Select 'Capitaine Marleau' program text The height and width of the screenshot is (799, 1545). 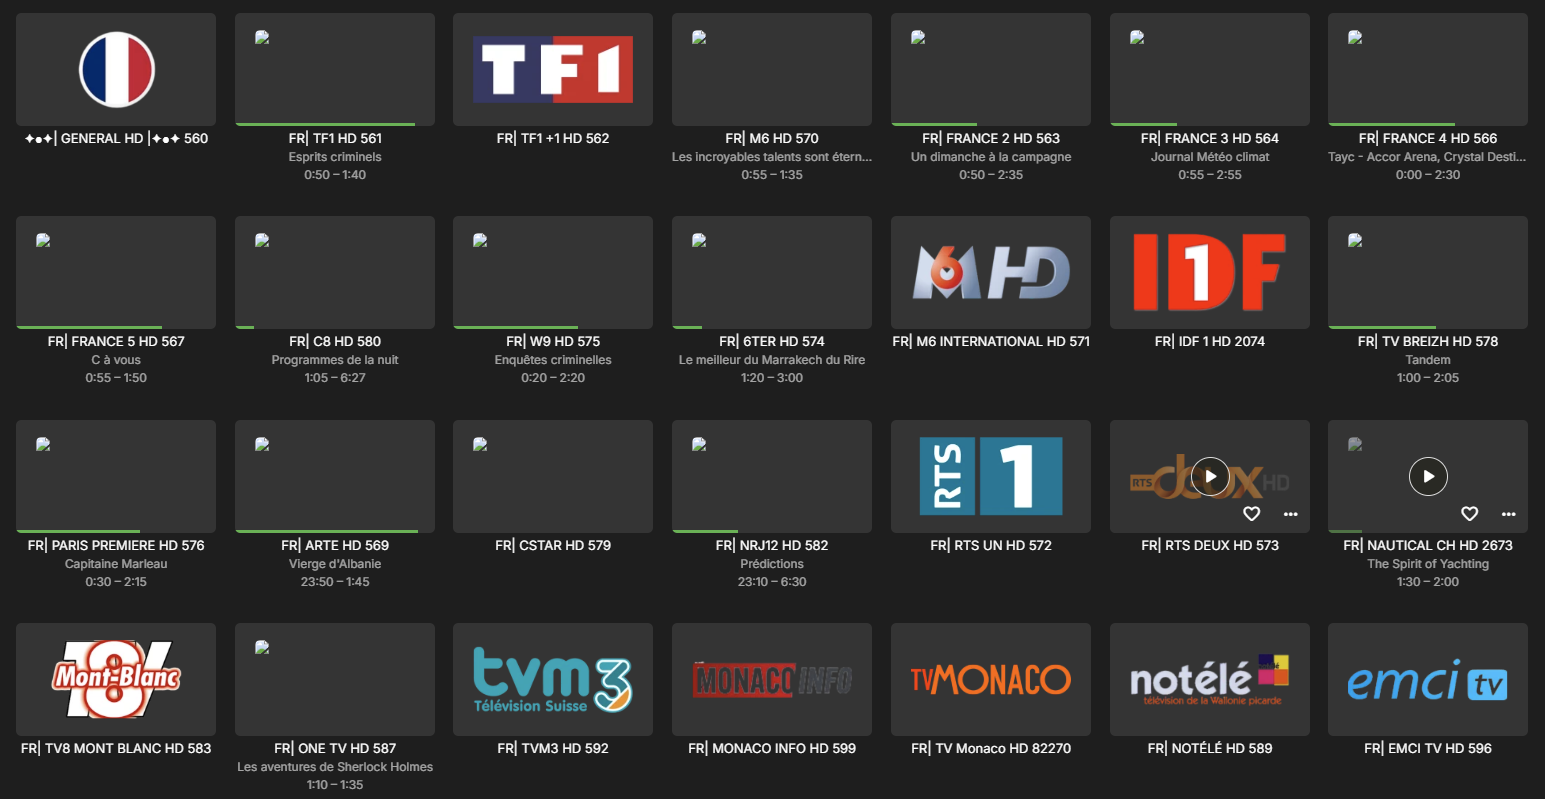pyautogui.click(x=116, y=564)
